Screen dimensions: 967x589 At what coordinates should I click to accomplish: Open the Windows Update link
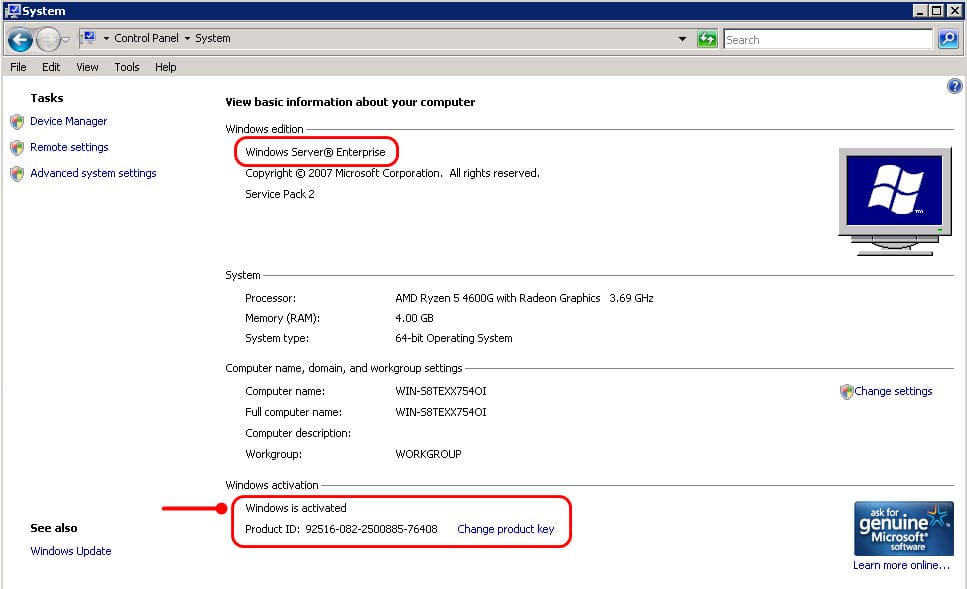click(x=71, y=551)
